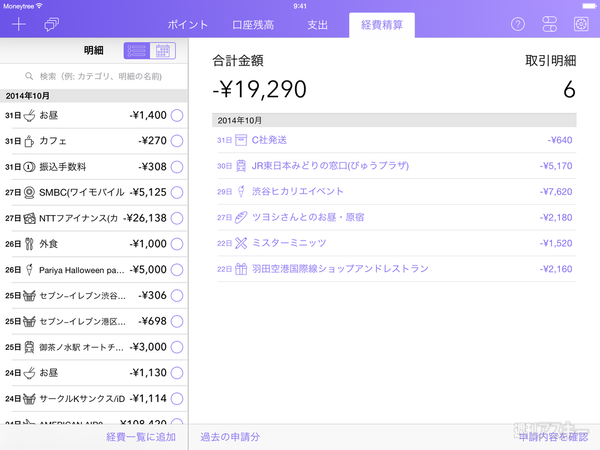This screenshot has width=600, height=450.
Task: Click the -¥5,170 amount
Action: coord(556,166)
